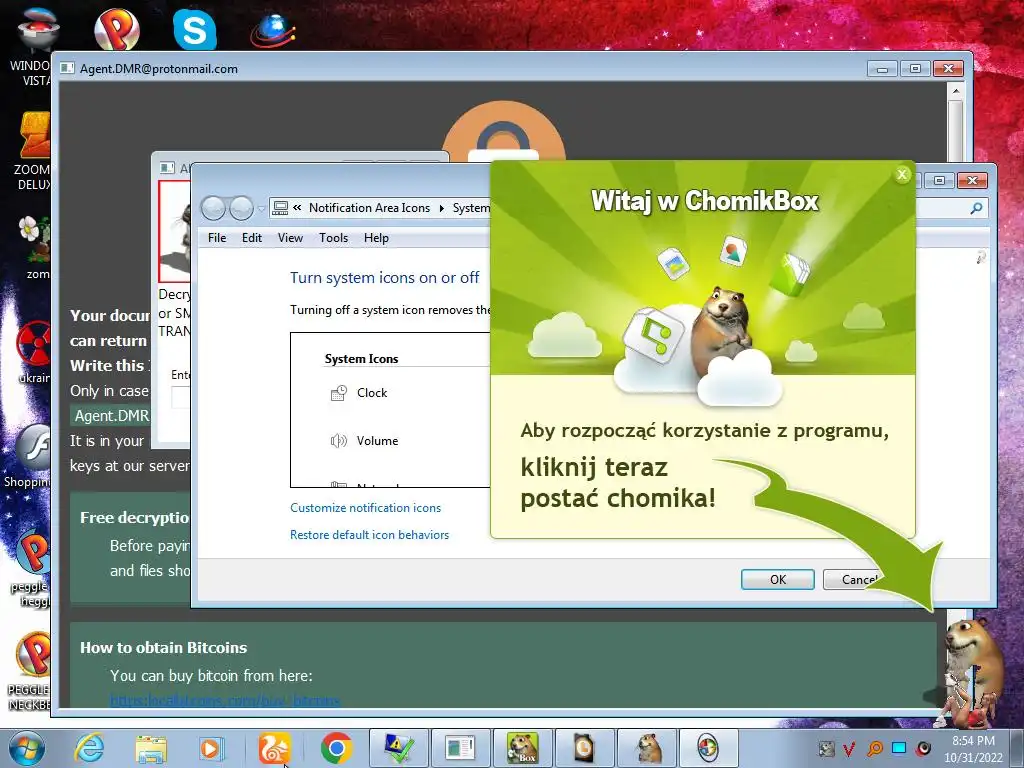The image size is (1024, 768).
Task: Open the blue globe desktop shortcut
Action: (273, 30)
